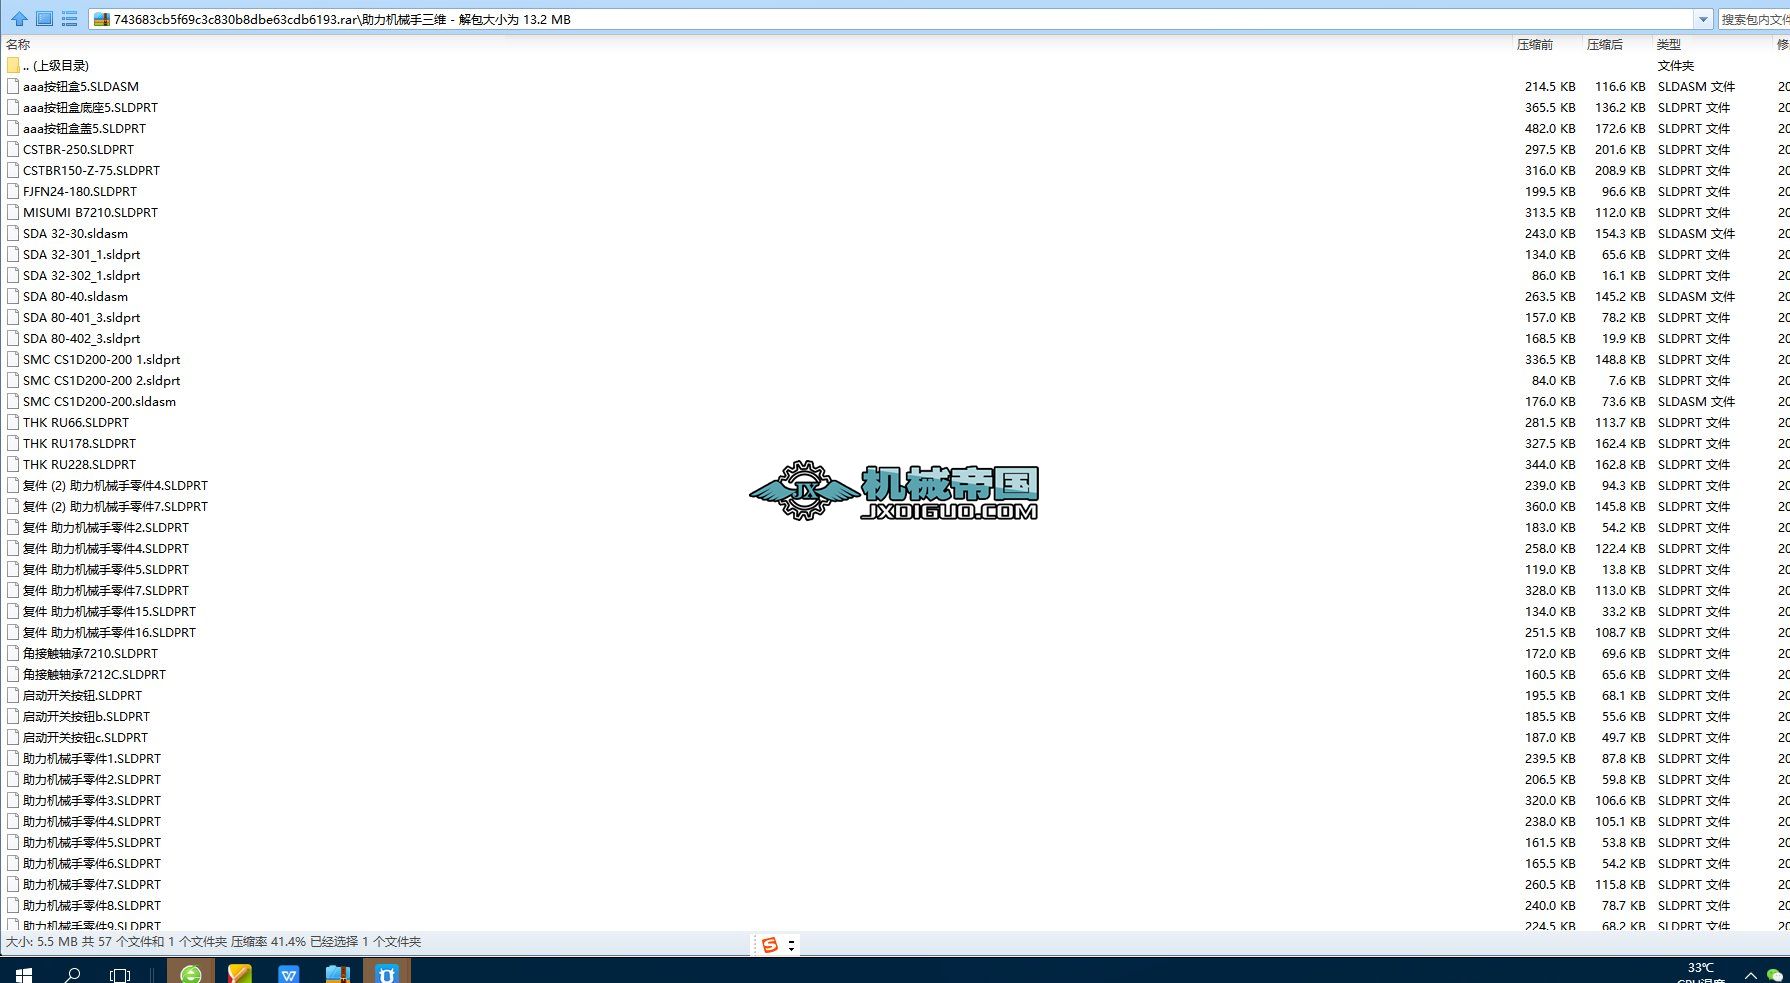The image size is (1790, 983).
Task: Select file FJFN24-180.SLDPRT
Action: pos(80,191)
